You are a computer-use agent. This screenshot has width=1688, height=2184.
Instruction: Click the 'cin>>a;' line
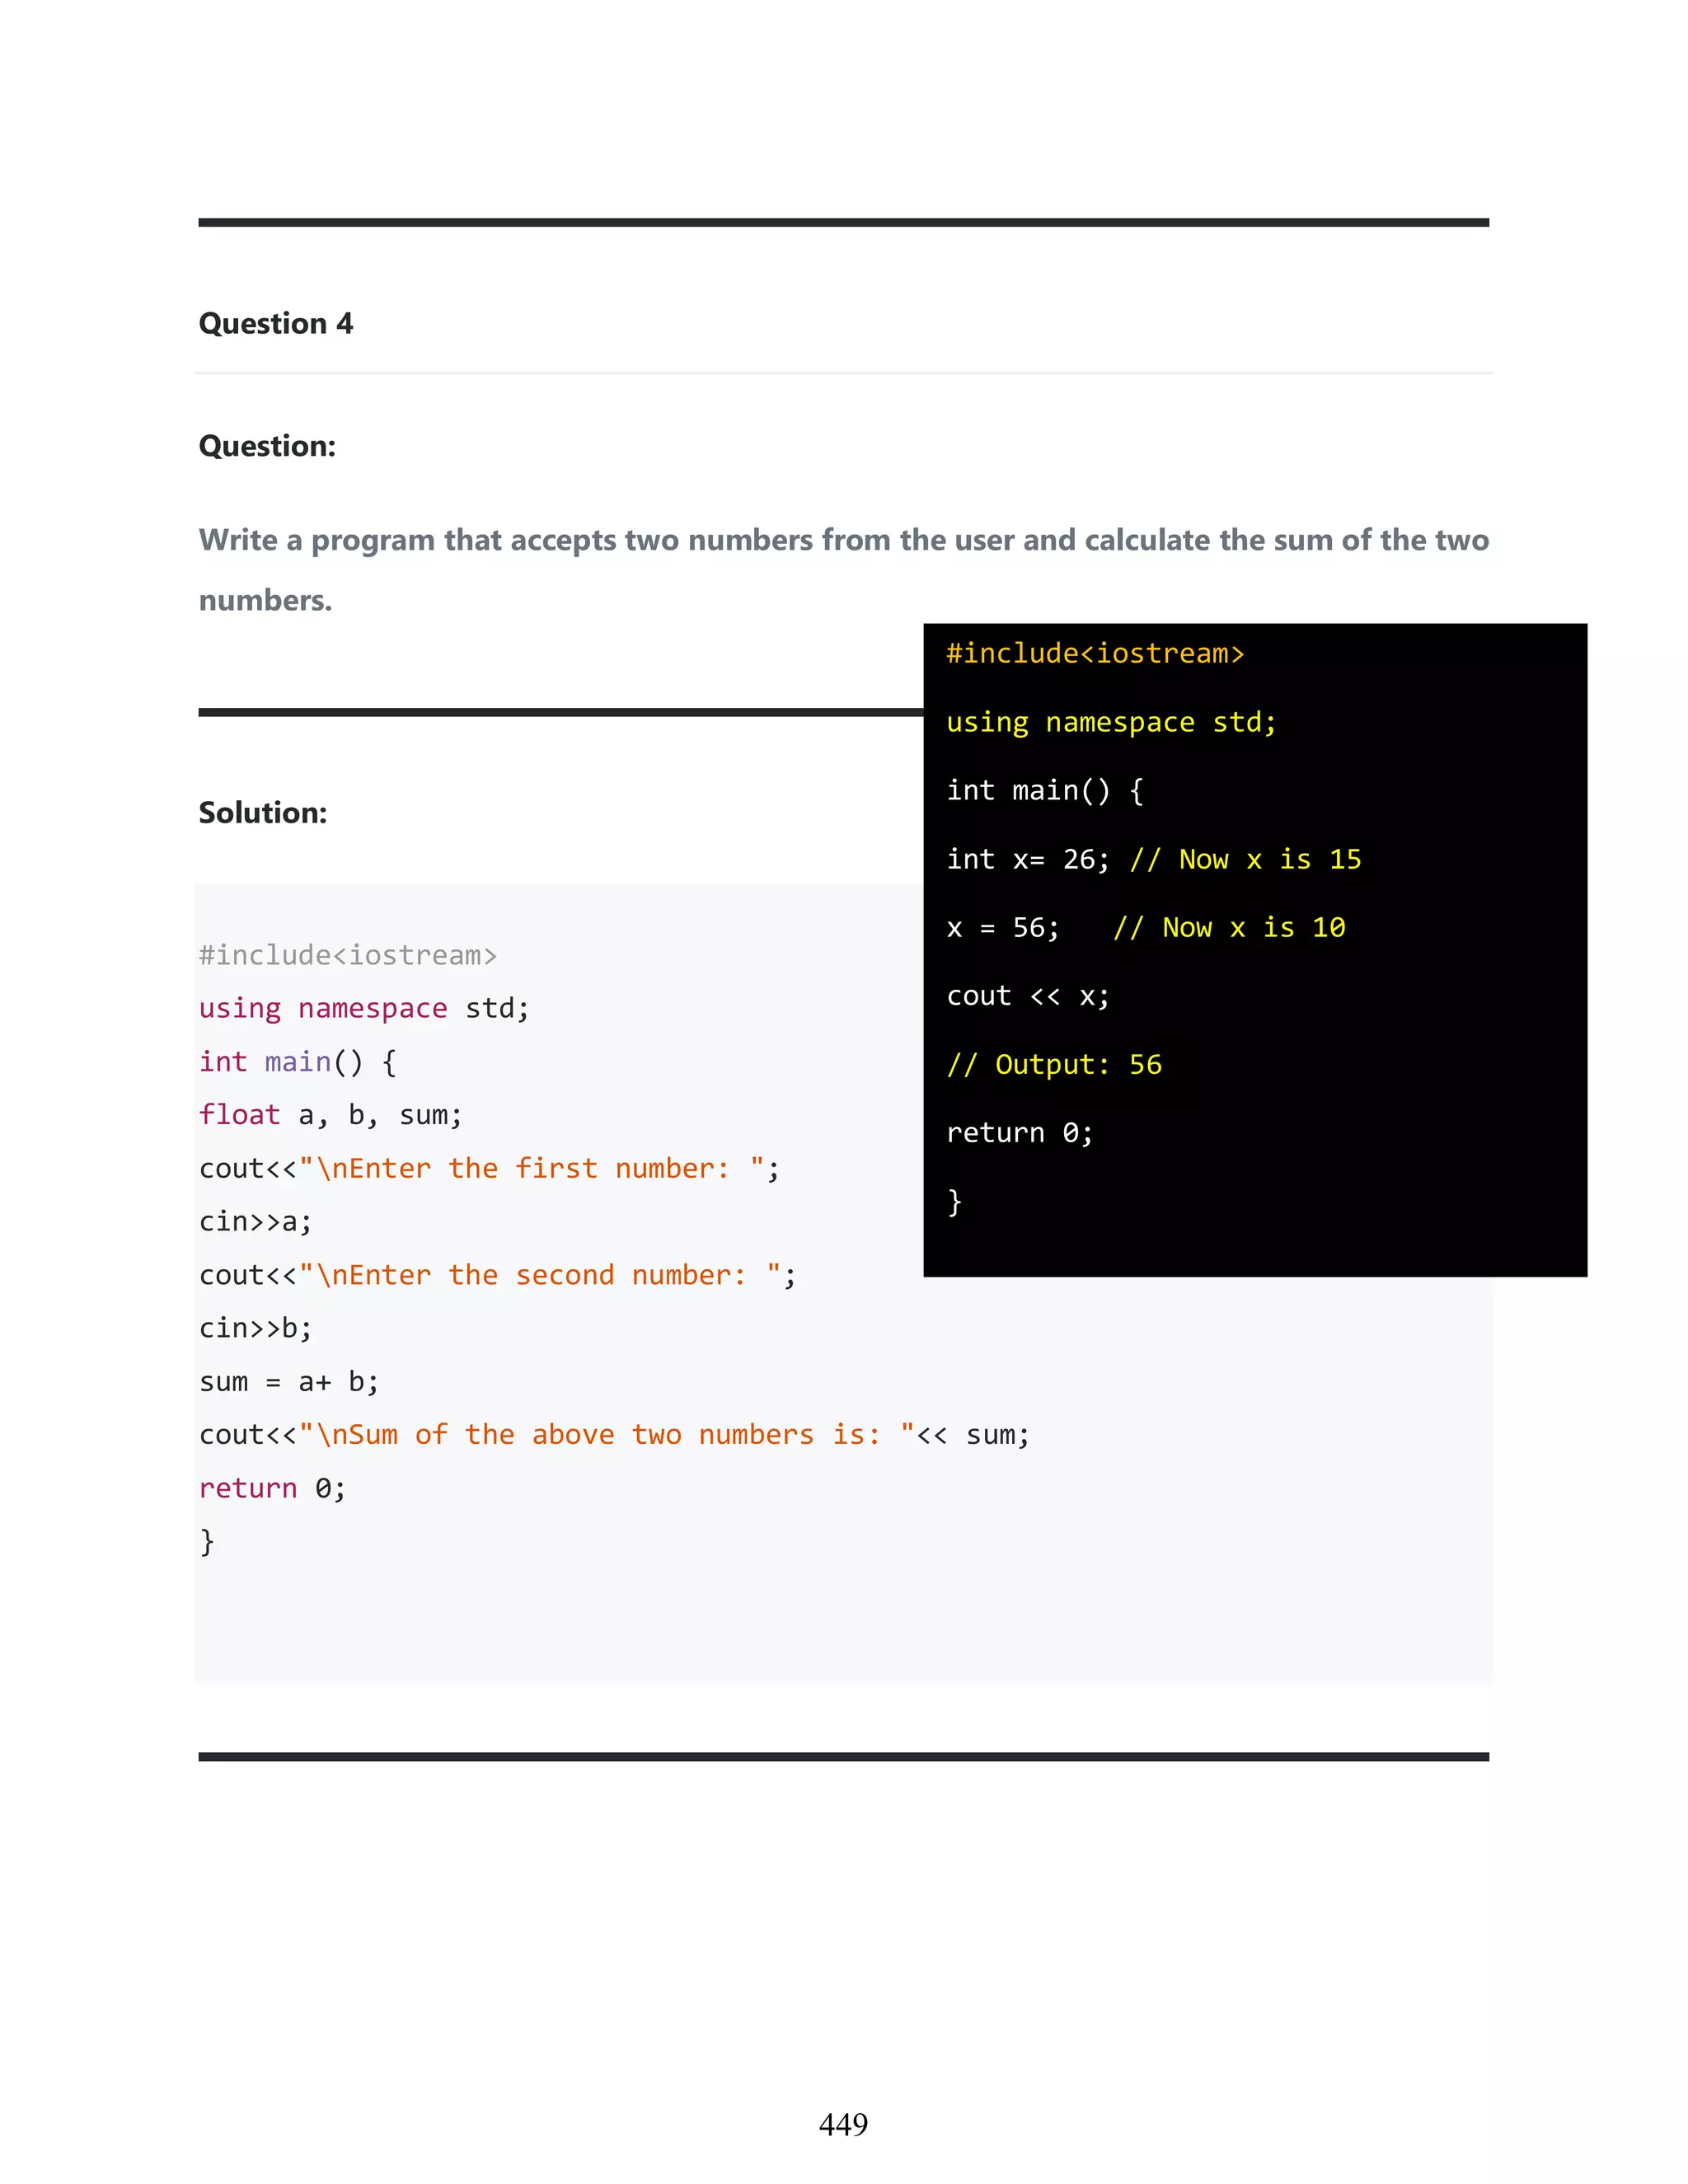256,1222
